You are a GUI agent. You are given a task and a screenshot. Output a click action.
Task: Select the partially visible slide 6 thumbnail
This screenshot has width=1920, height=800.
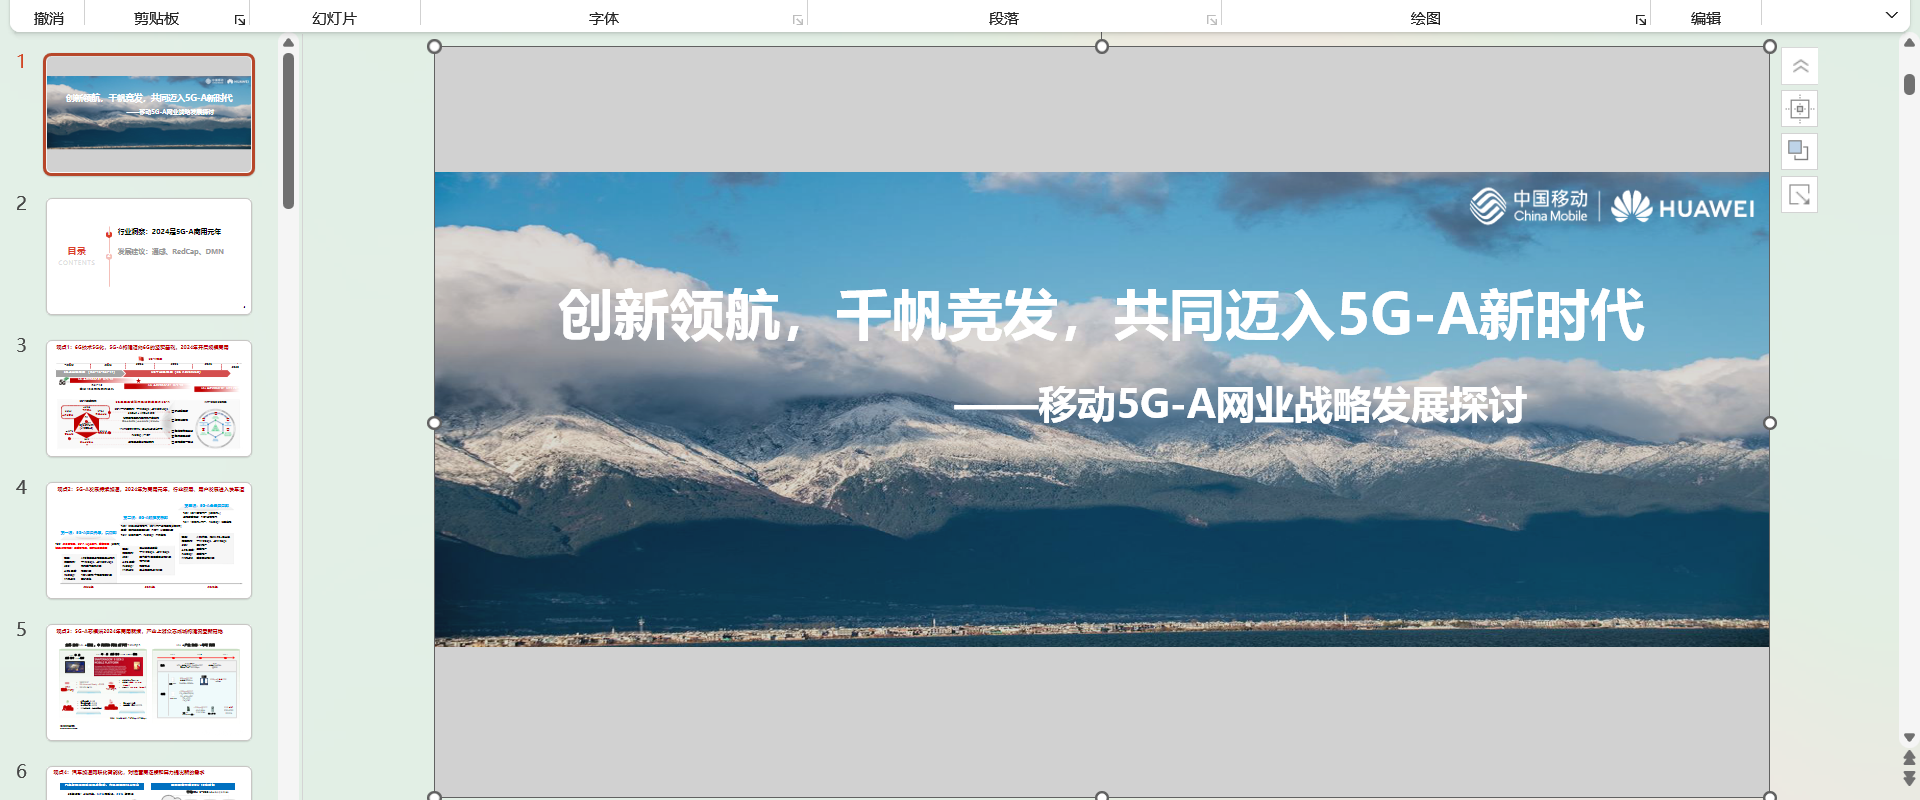[x=149, y=783]
